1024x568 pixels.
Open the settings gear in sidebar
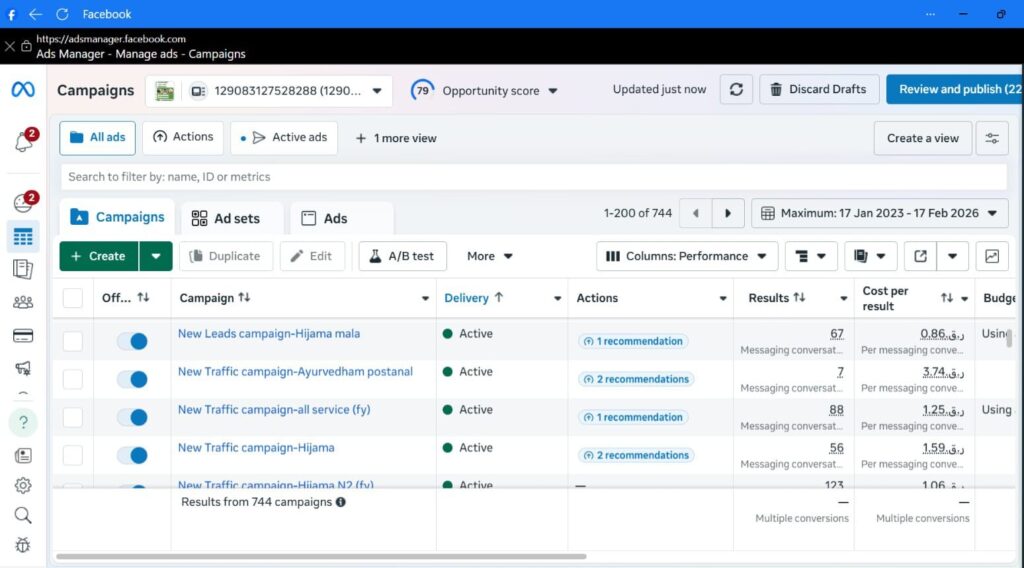point(23,485)
